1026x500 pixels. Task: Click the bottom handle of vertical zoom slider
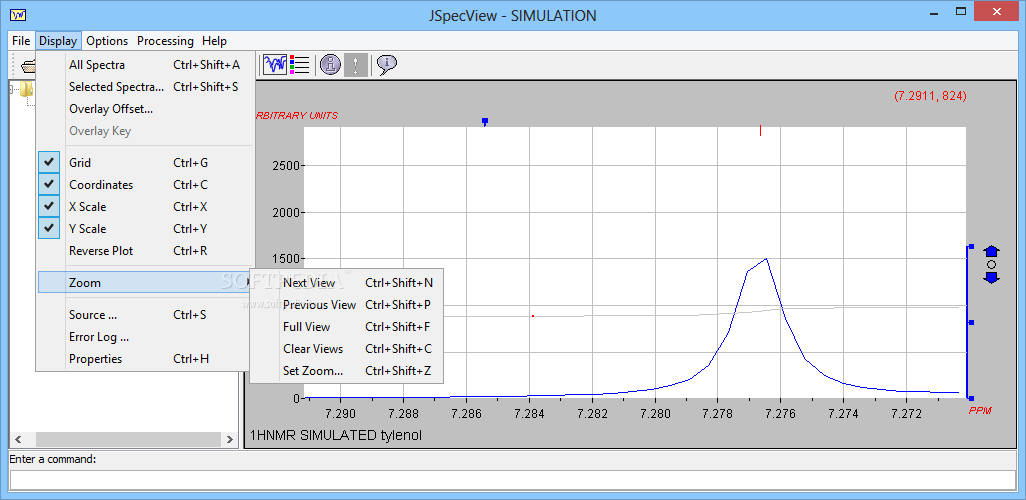[972, 398]
